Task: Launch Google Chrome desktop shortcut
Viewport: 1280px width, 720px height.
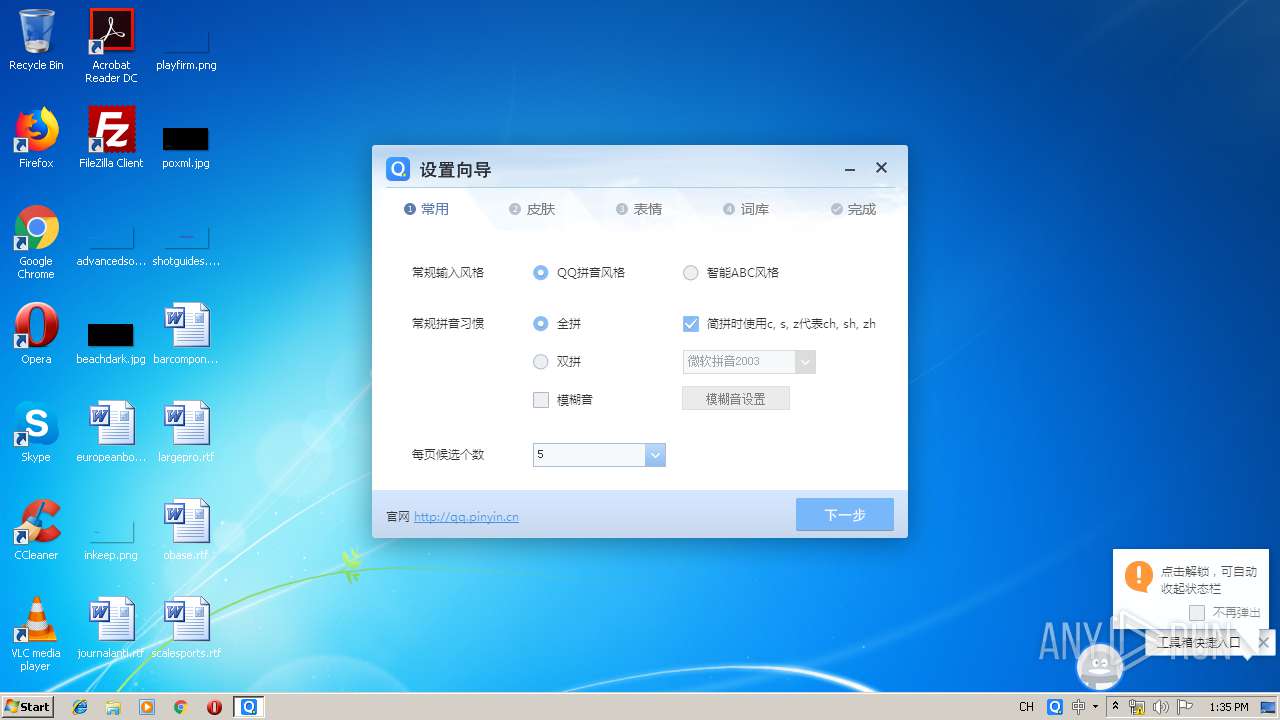Action: pyautogui.click(x=36, y=242)
